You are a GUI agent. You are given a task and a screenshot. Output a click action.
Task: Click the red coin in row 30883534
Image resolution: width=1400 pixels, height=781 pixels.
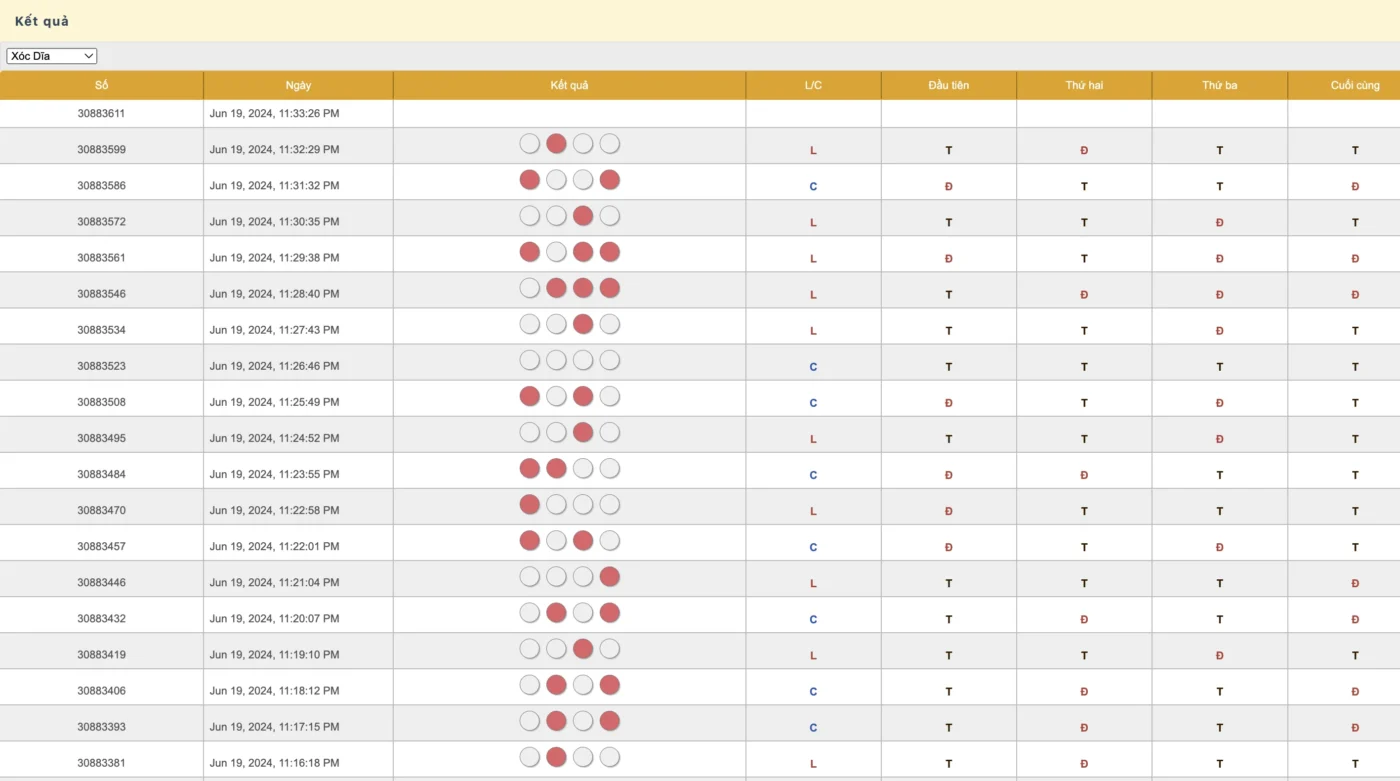coord(583,324)
